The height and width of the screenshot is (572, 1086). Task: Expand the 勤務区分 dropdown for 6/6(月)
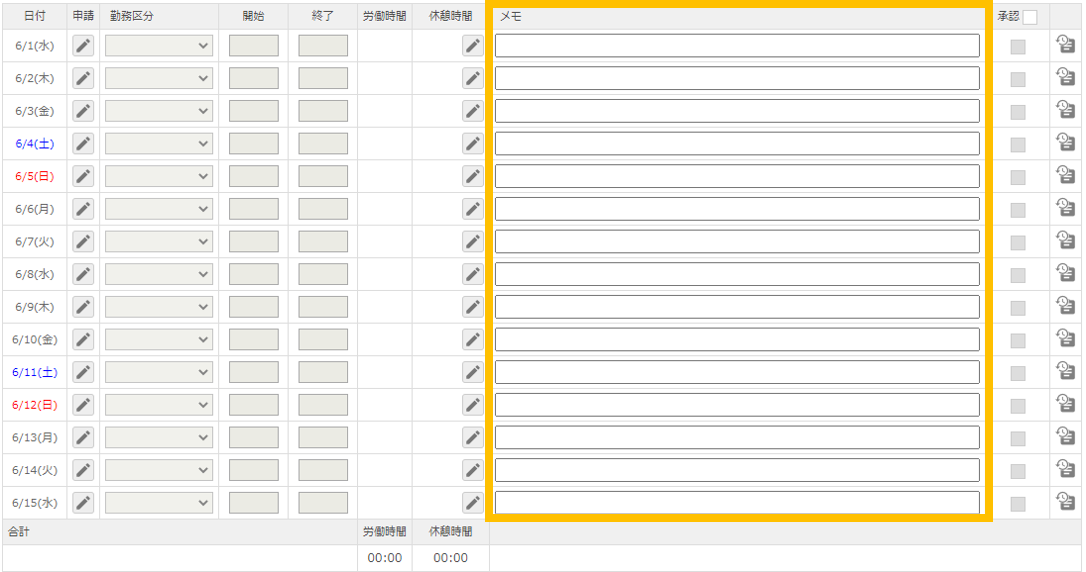159,209
